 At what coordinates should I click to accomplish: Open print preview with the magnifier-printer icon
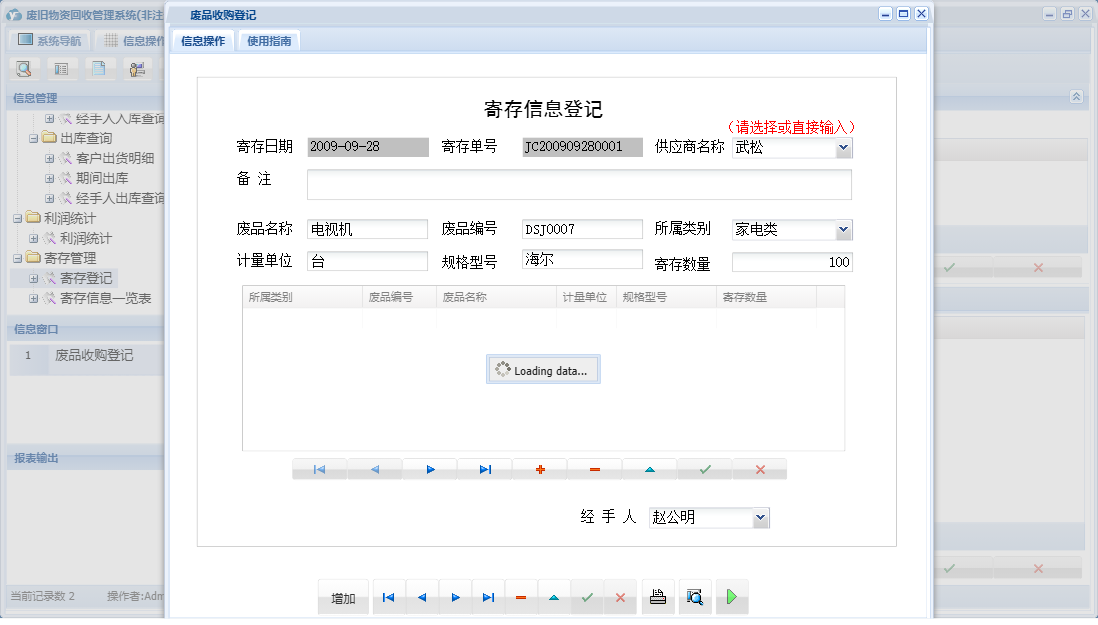tap(695, 596)
